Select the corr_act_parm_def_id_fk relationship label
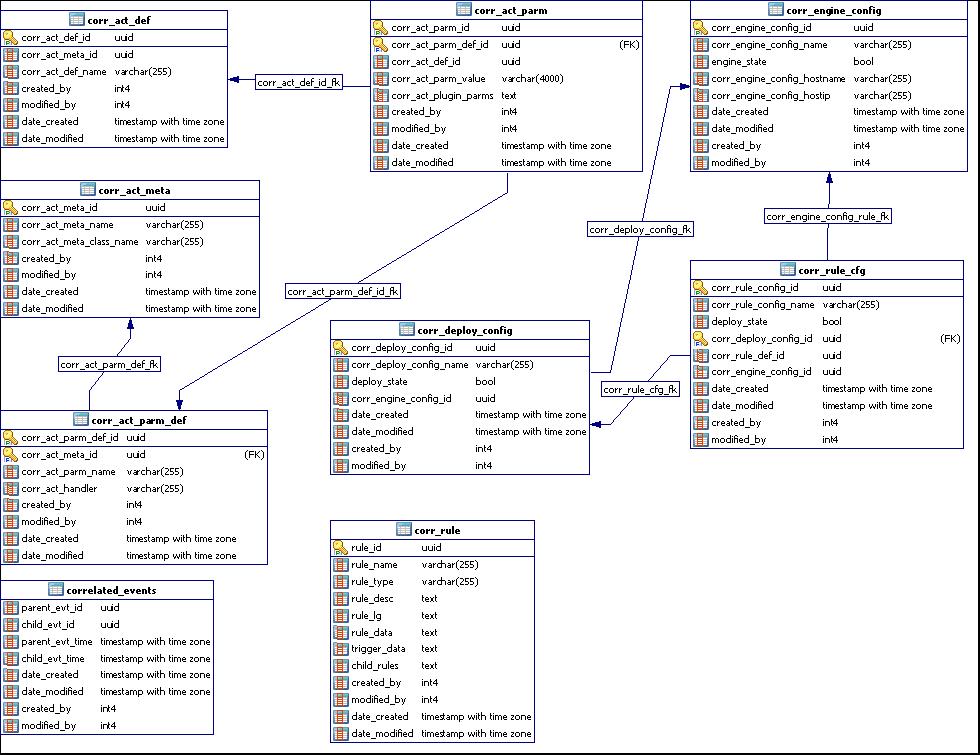Image resolution: width=980 pixels, height=755 pixels. 343,292
